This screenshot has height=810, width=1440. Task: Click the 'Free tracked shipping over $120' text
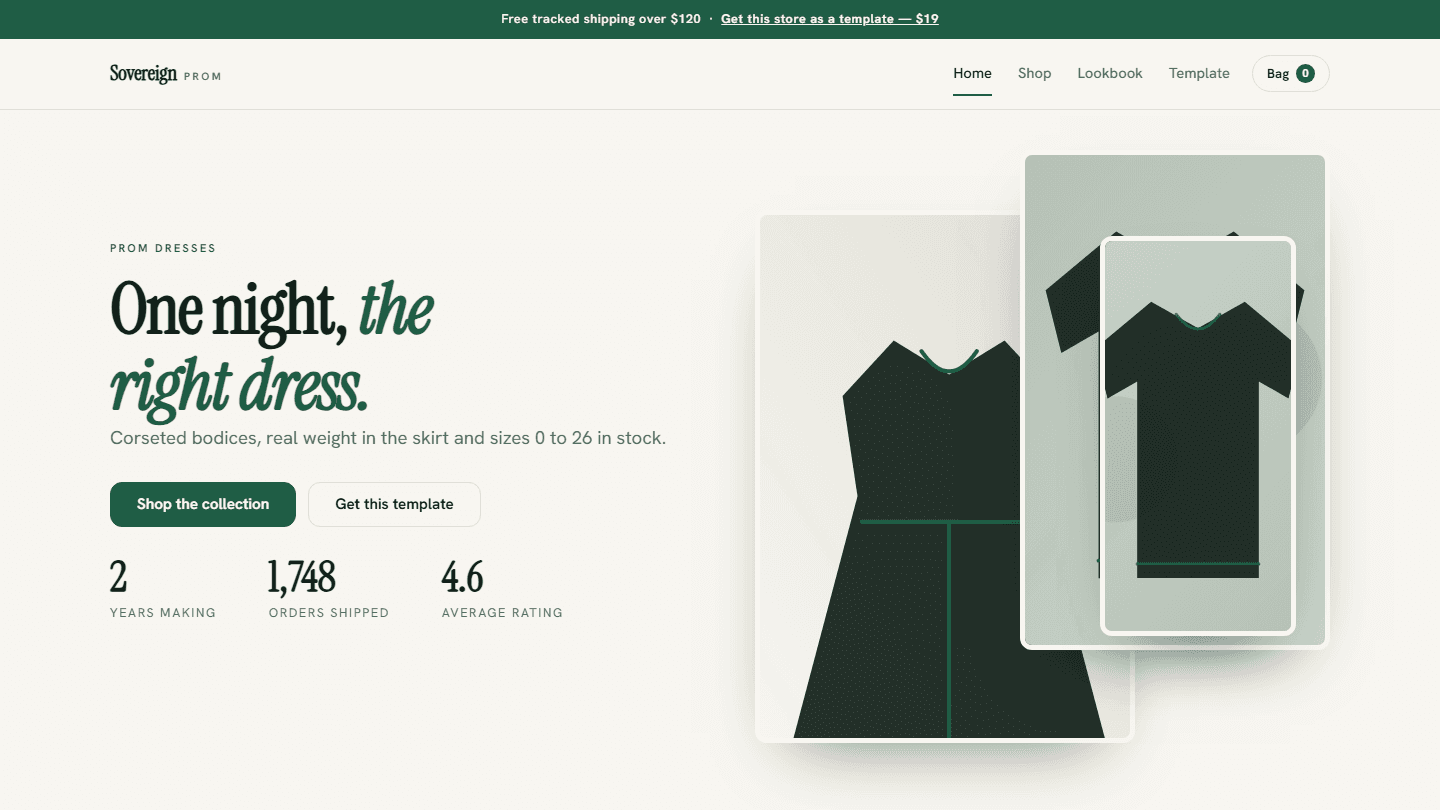pos(601,19)
